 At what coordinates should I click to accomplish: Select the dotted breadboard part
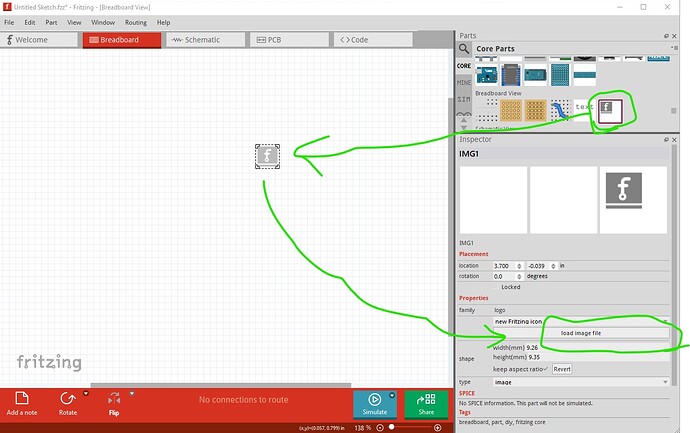487,110
